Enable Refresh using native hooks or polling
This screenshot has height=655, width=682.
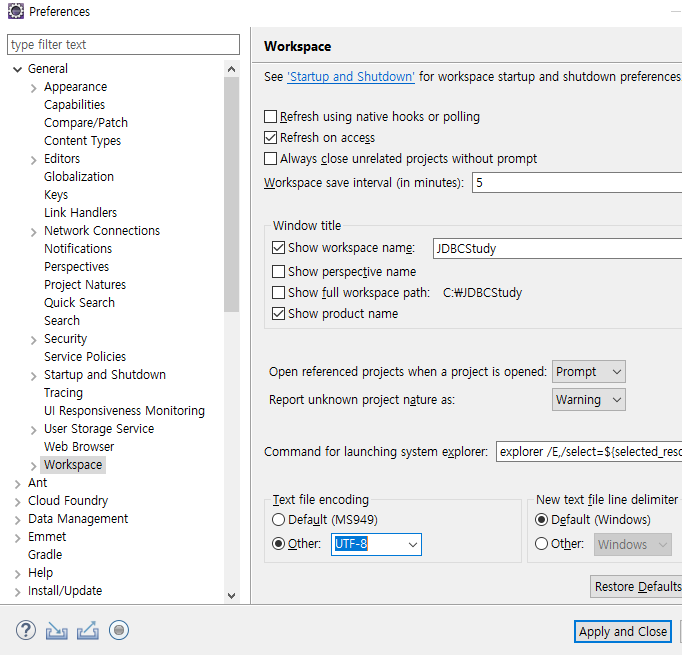[x=271, y=117]
